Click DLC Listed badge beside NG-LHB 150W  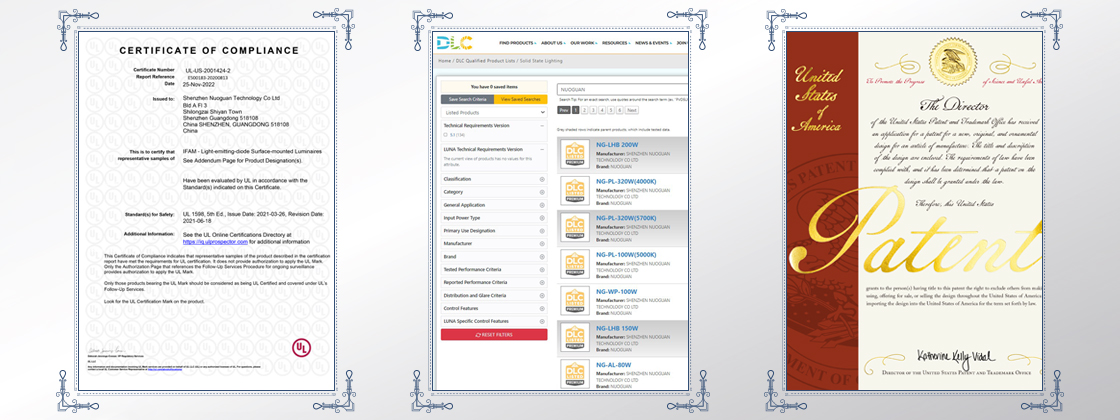point(575,338)
